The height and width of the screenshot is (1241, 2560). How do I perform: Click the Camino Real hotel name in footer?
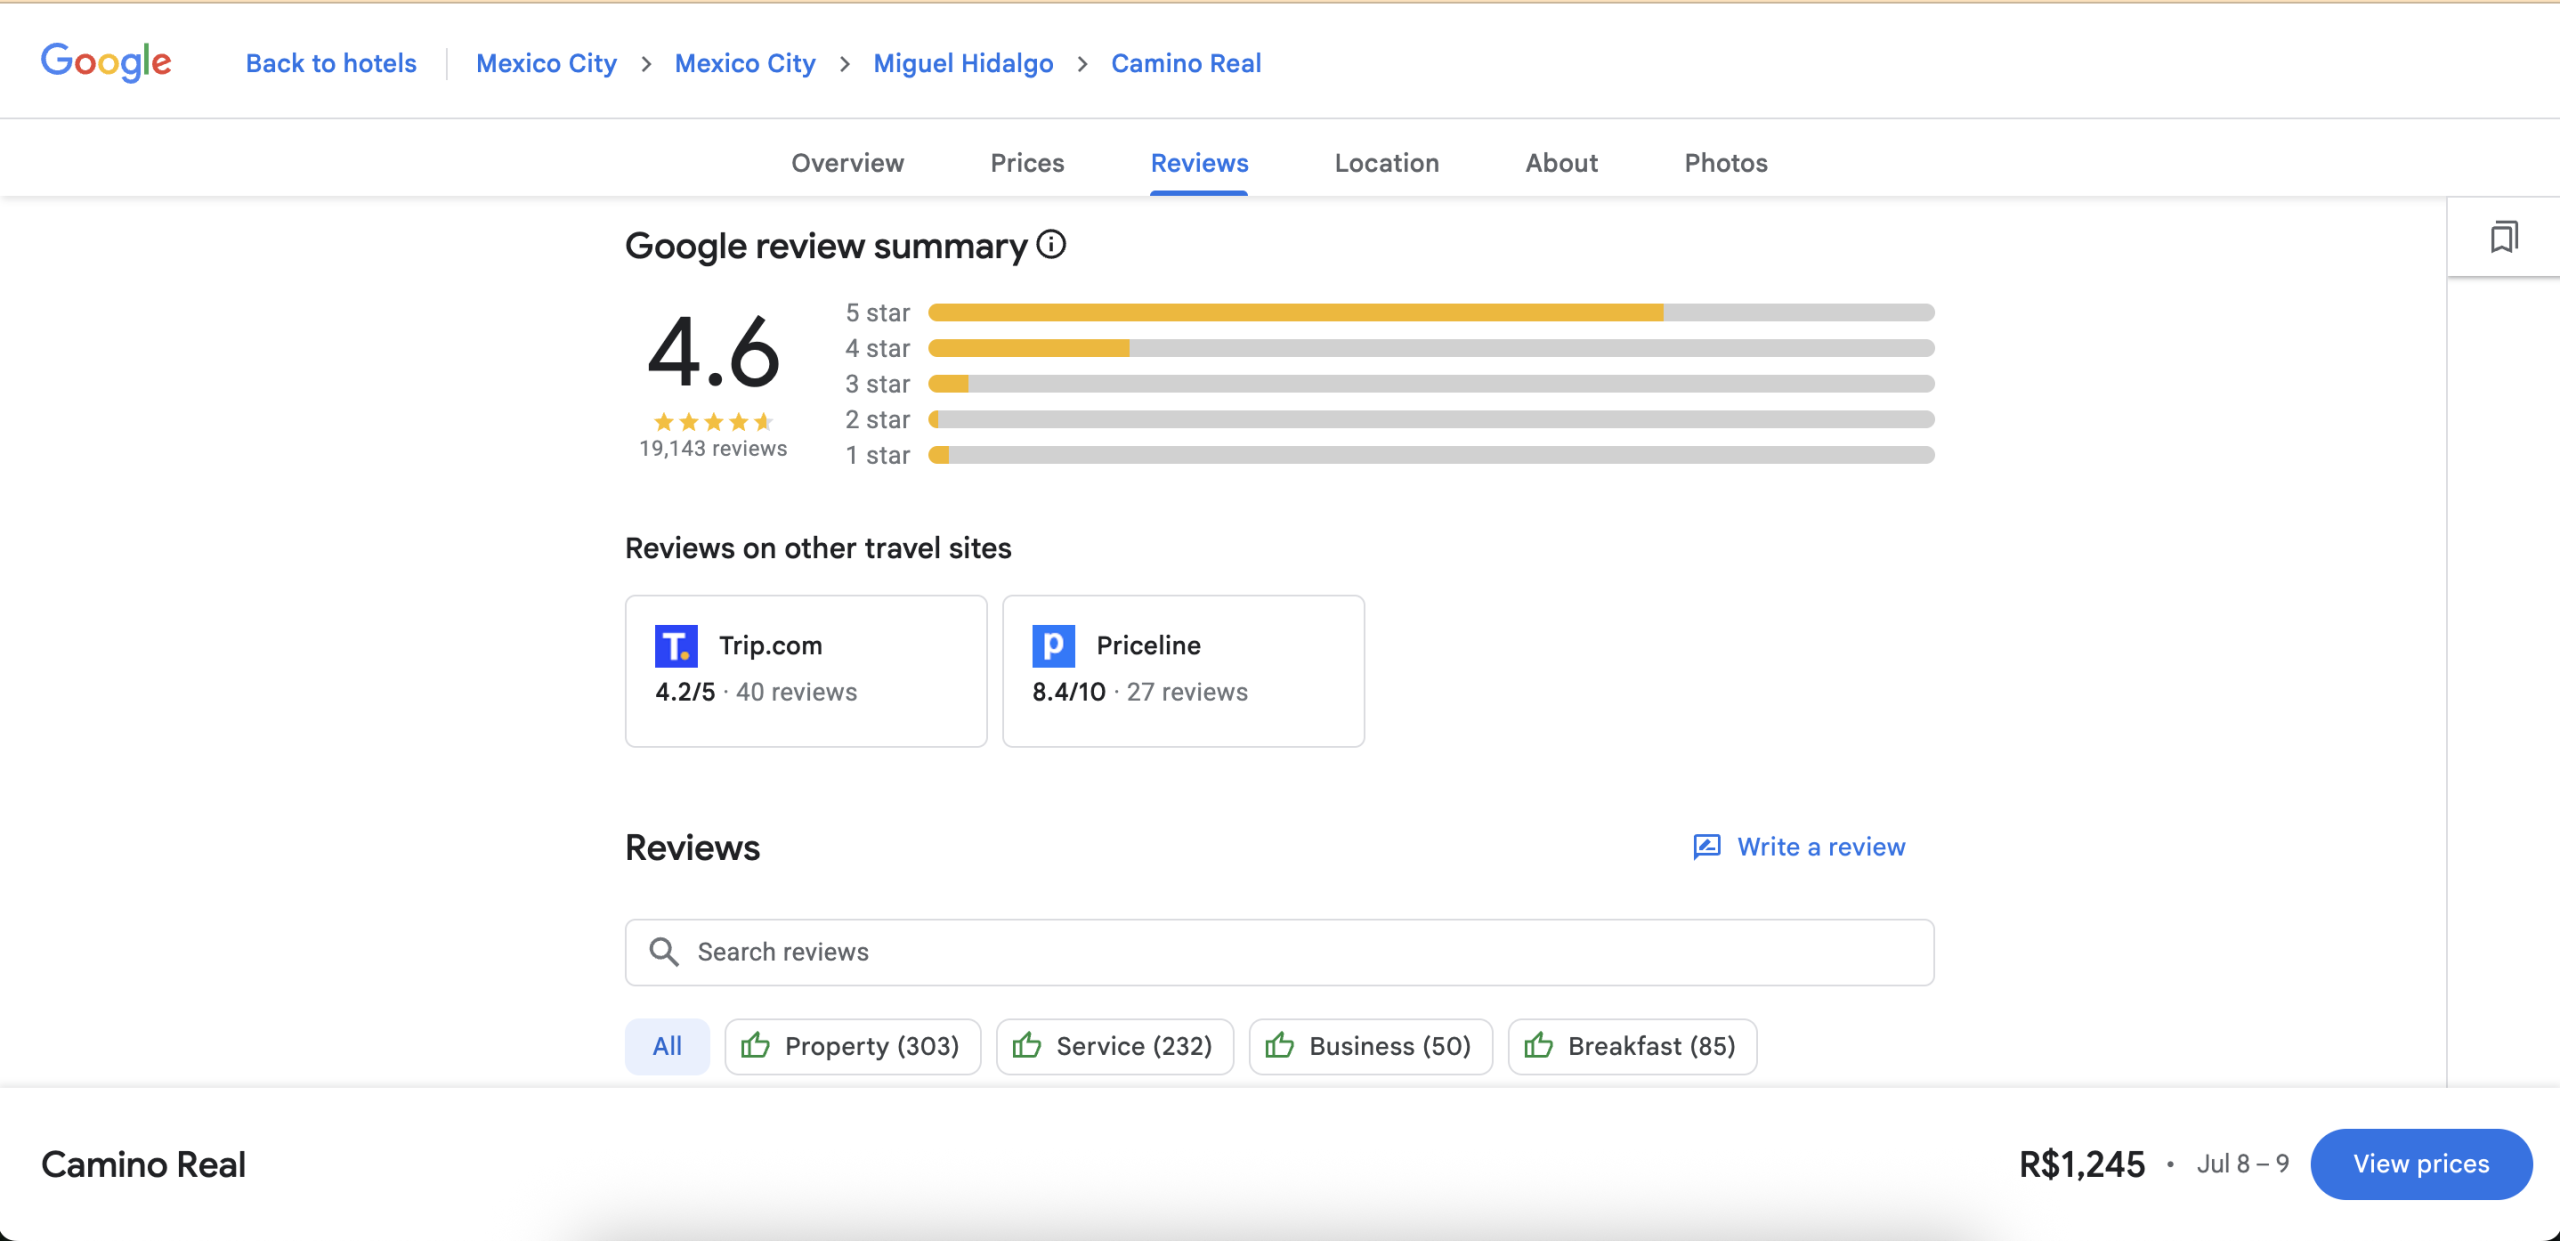[x=143, y=1164]
